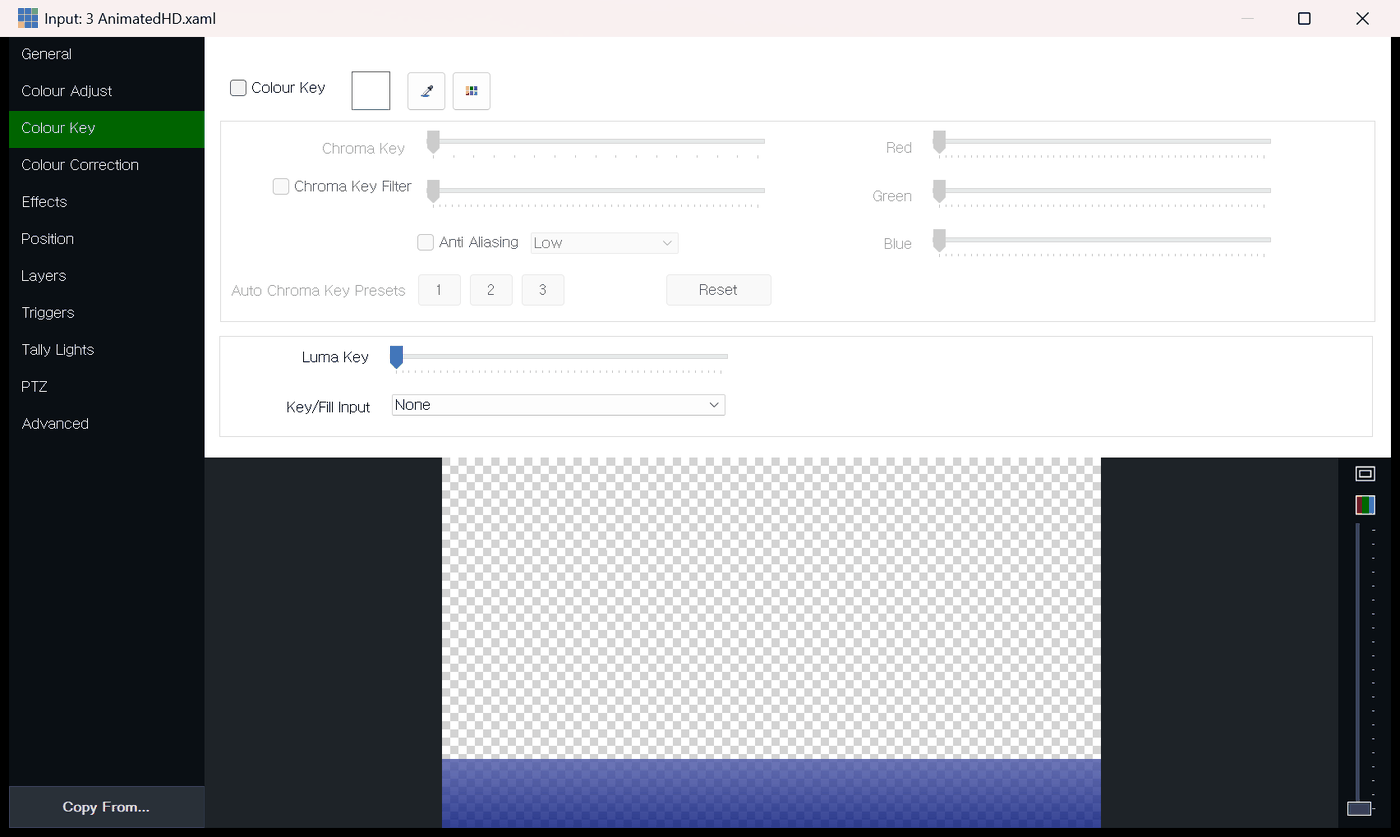The height and width of the screenshot is (837, 1400).
Task: Click the white key colour swatch
Action: (371, 91)
